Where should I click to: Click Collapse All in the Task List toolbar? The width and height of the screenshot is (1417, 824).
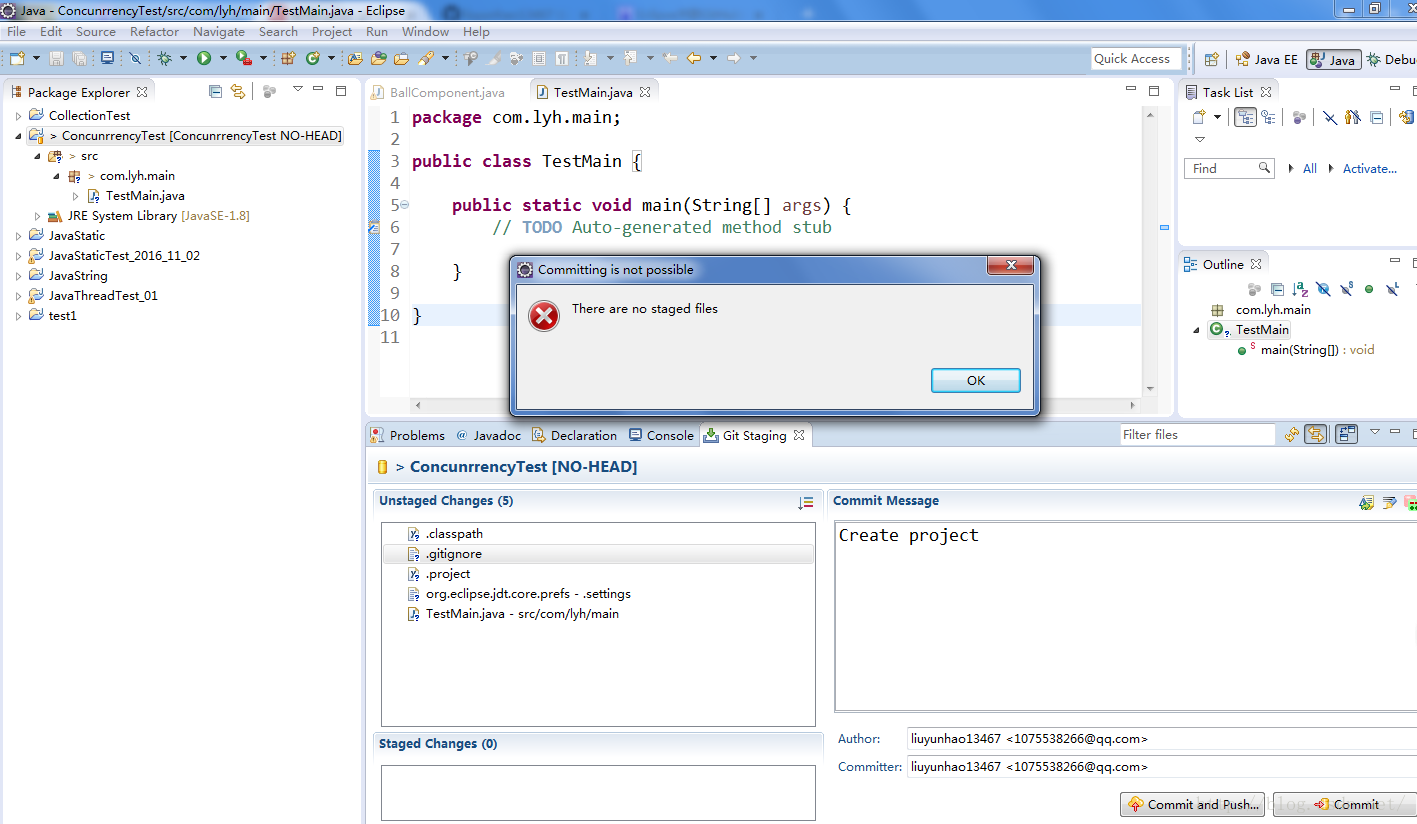point(1376,117)
